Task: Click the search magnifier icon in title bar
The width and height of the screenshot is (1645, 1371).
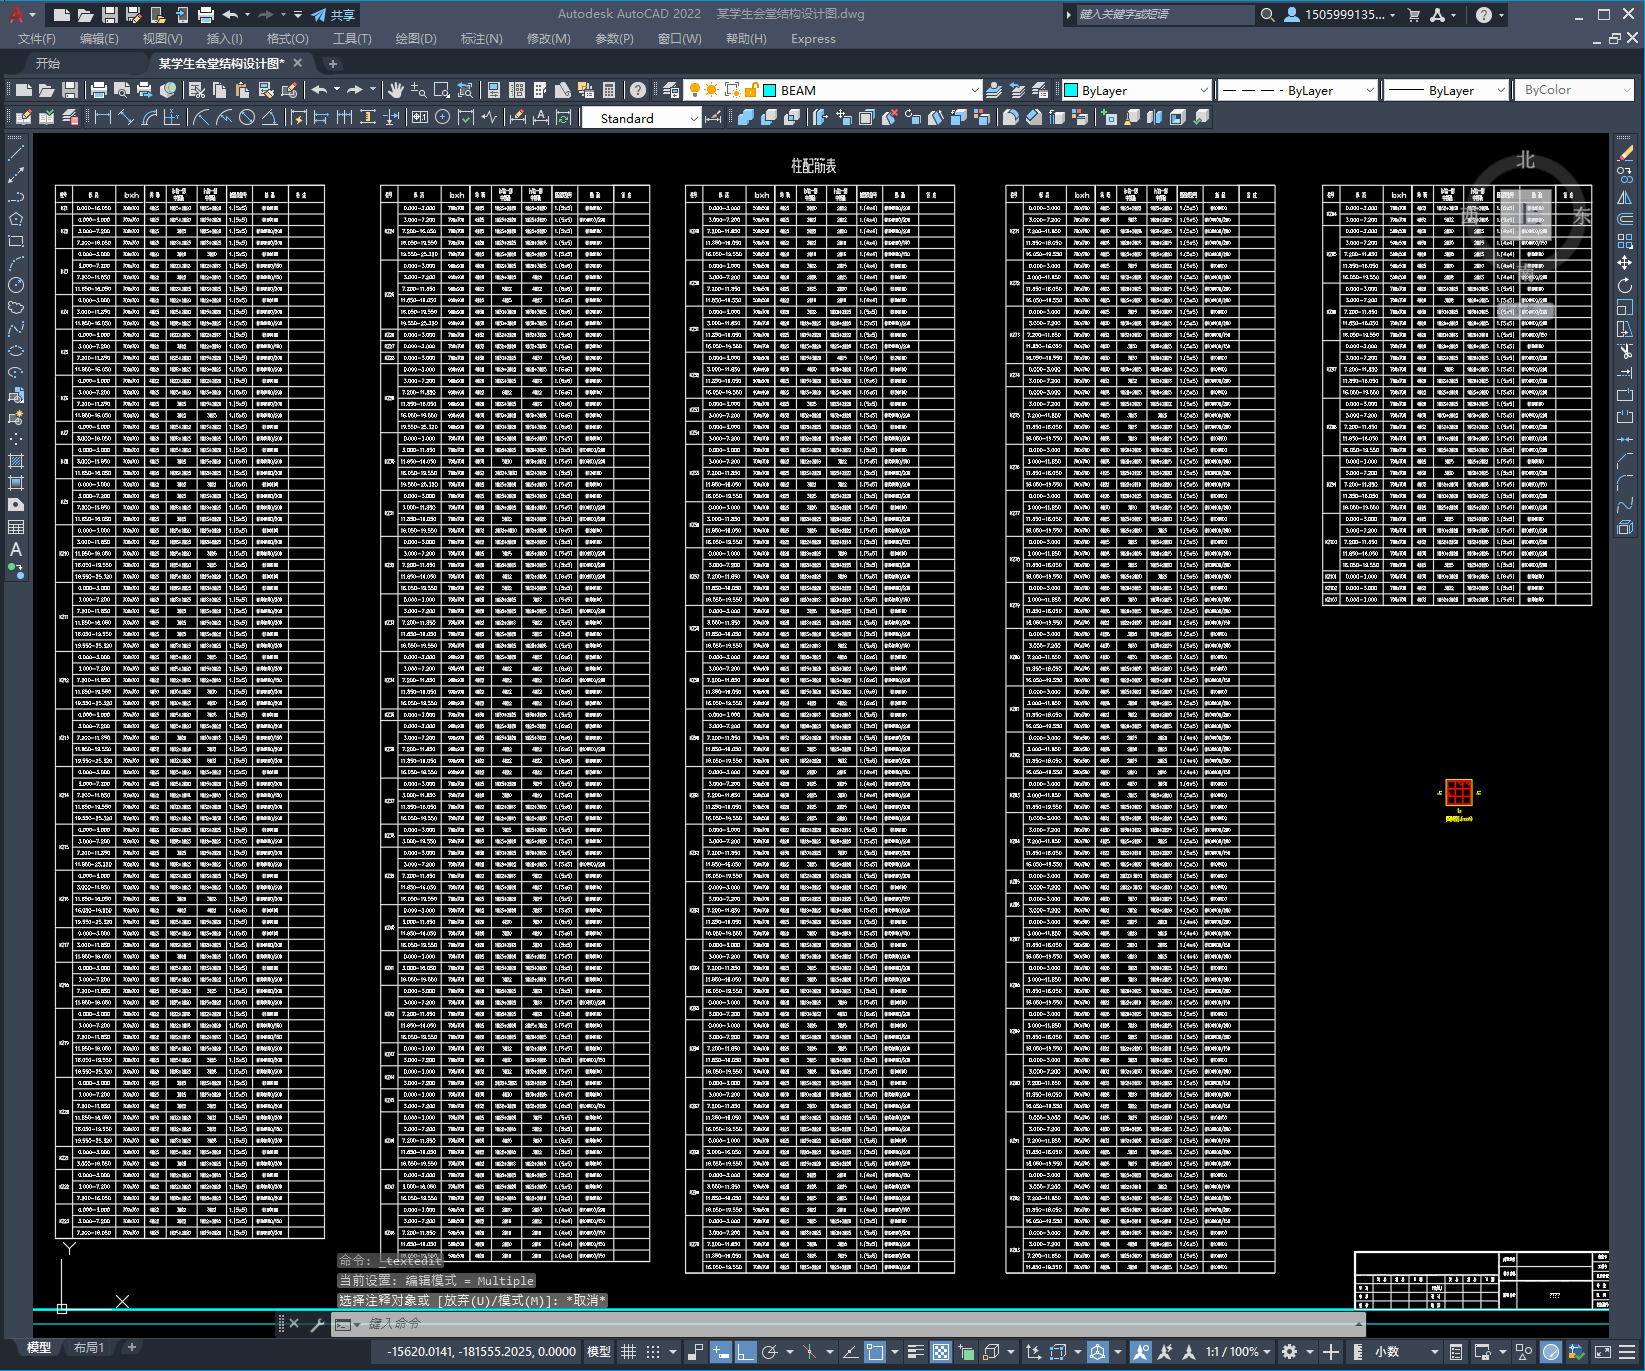Action: pos(1267,15)
